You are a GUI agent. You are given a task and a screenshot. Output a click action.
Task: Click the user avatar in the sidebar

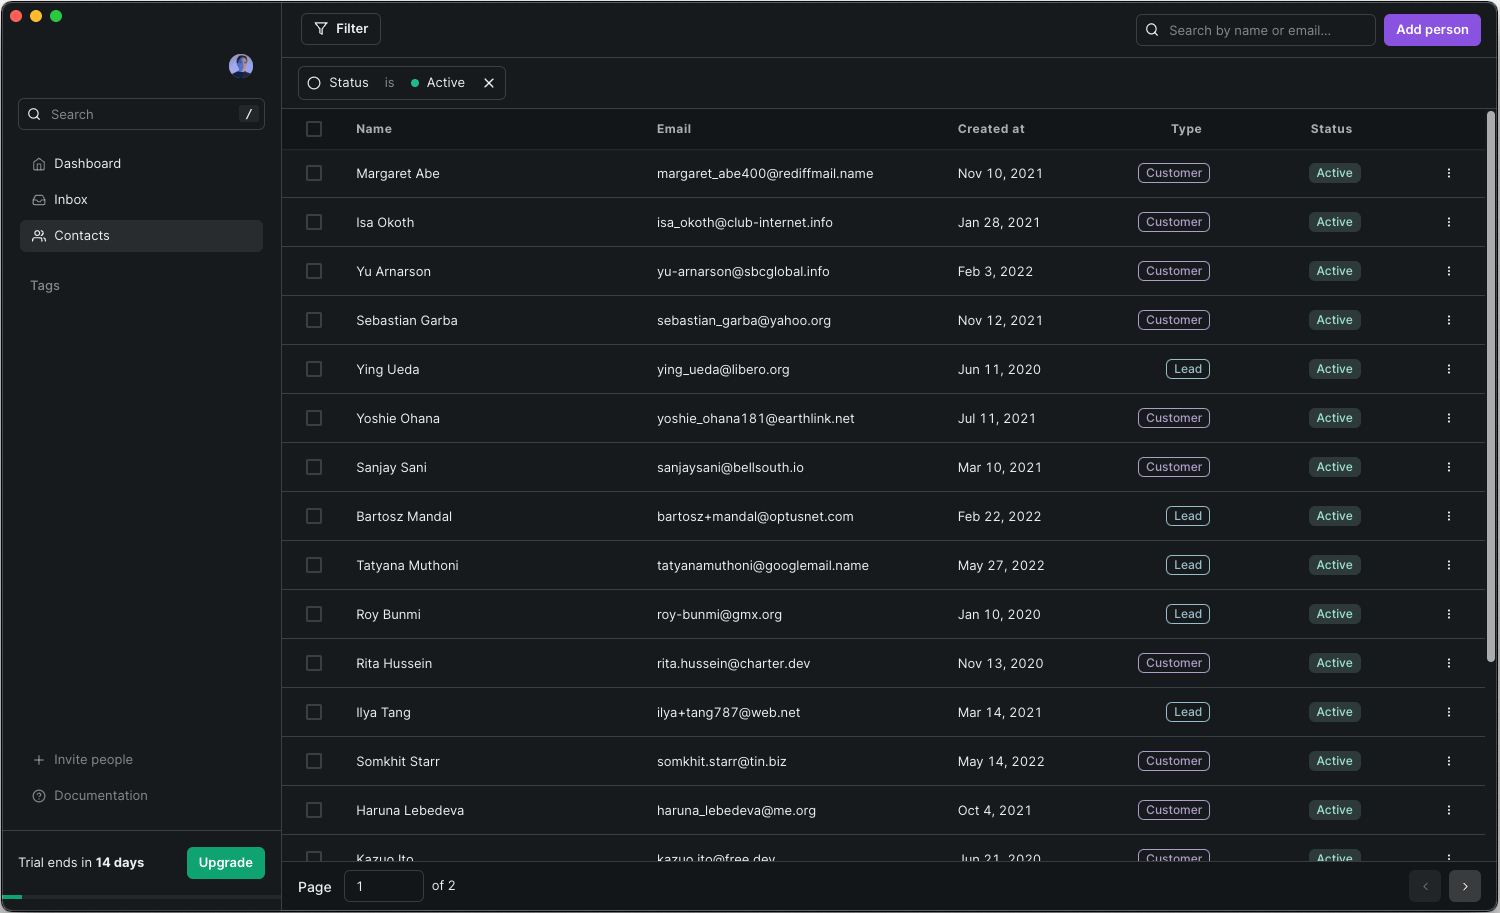coord(241,66)
